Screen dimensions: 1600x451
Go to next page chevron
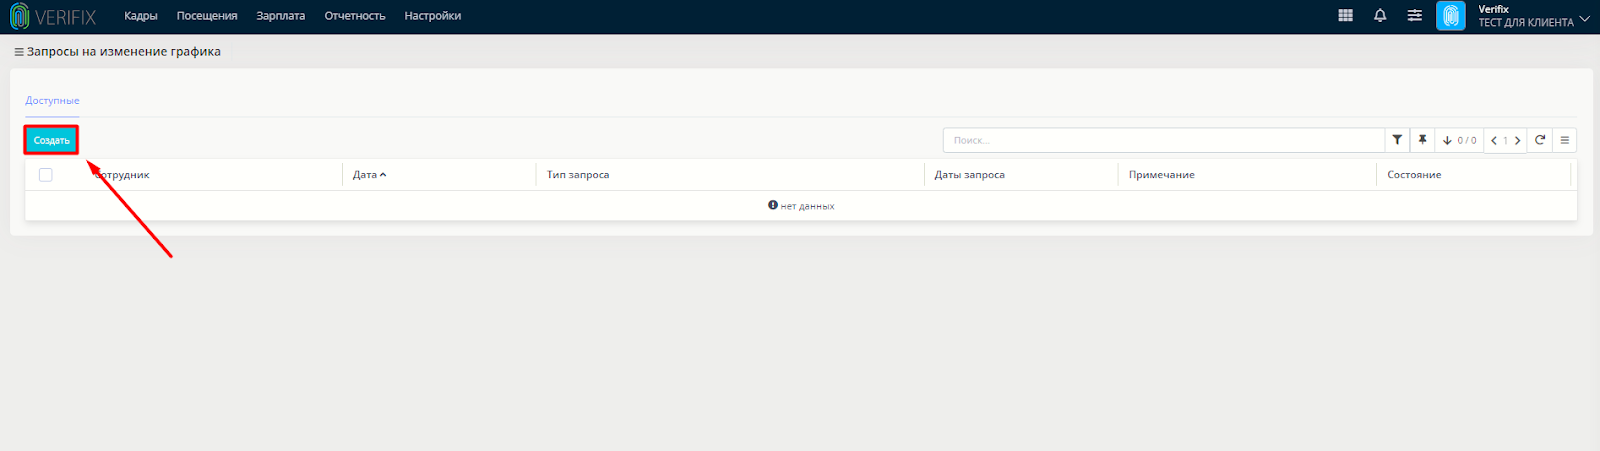coord(1517,140)
